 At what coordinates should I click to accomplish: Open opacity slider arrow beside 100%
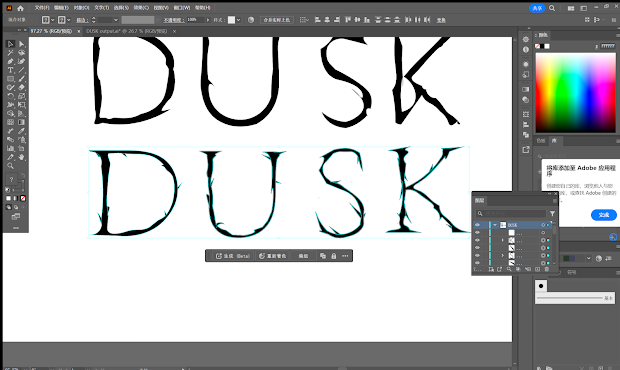[208, 20]
